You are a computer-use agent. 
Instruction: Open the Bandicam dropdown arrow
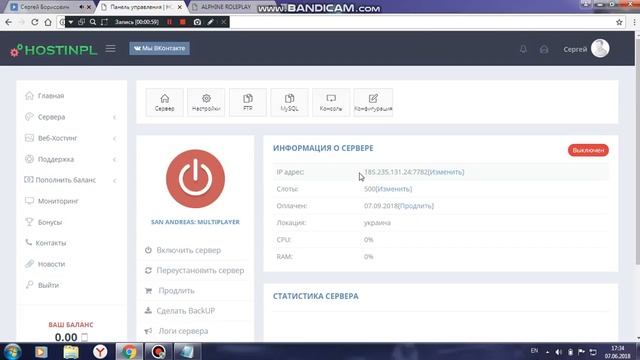71,22
